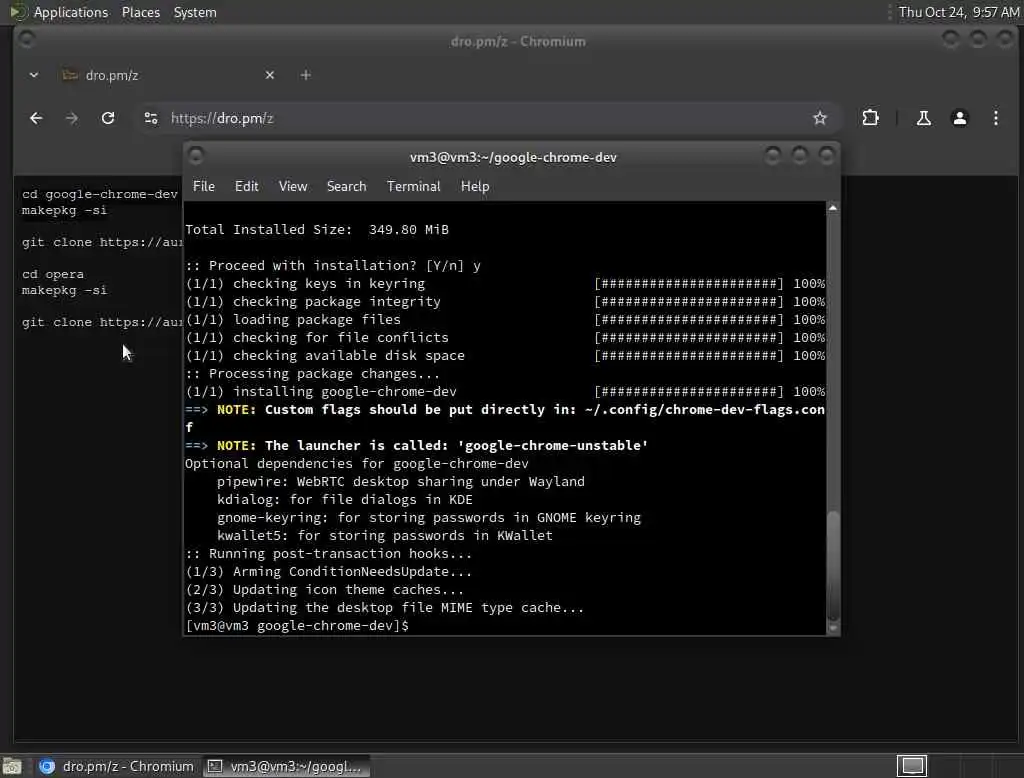Close the dro.pm/z tab
This screenshot has height=778, width=1024.
[270, 75]
